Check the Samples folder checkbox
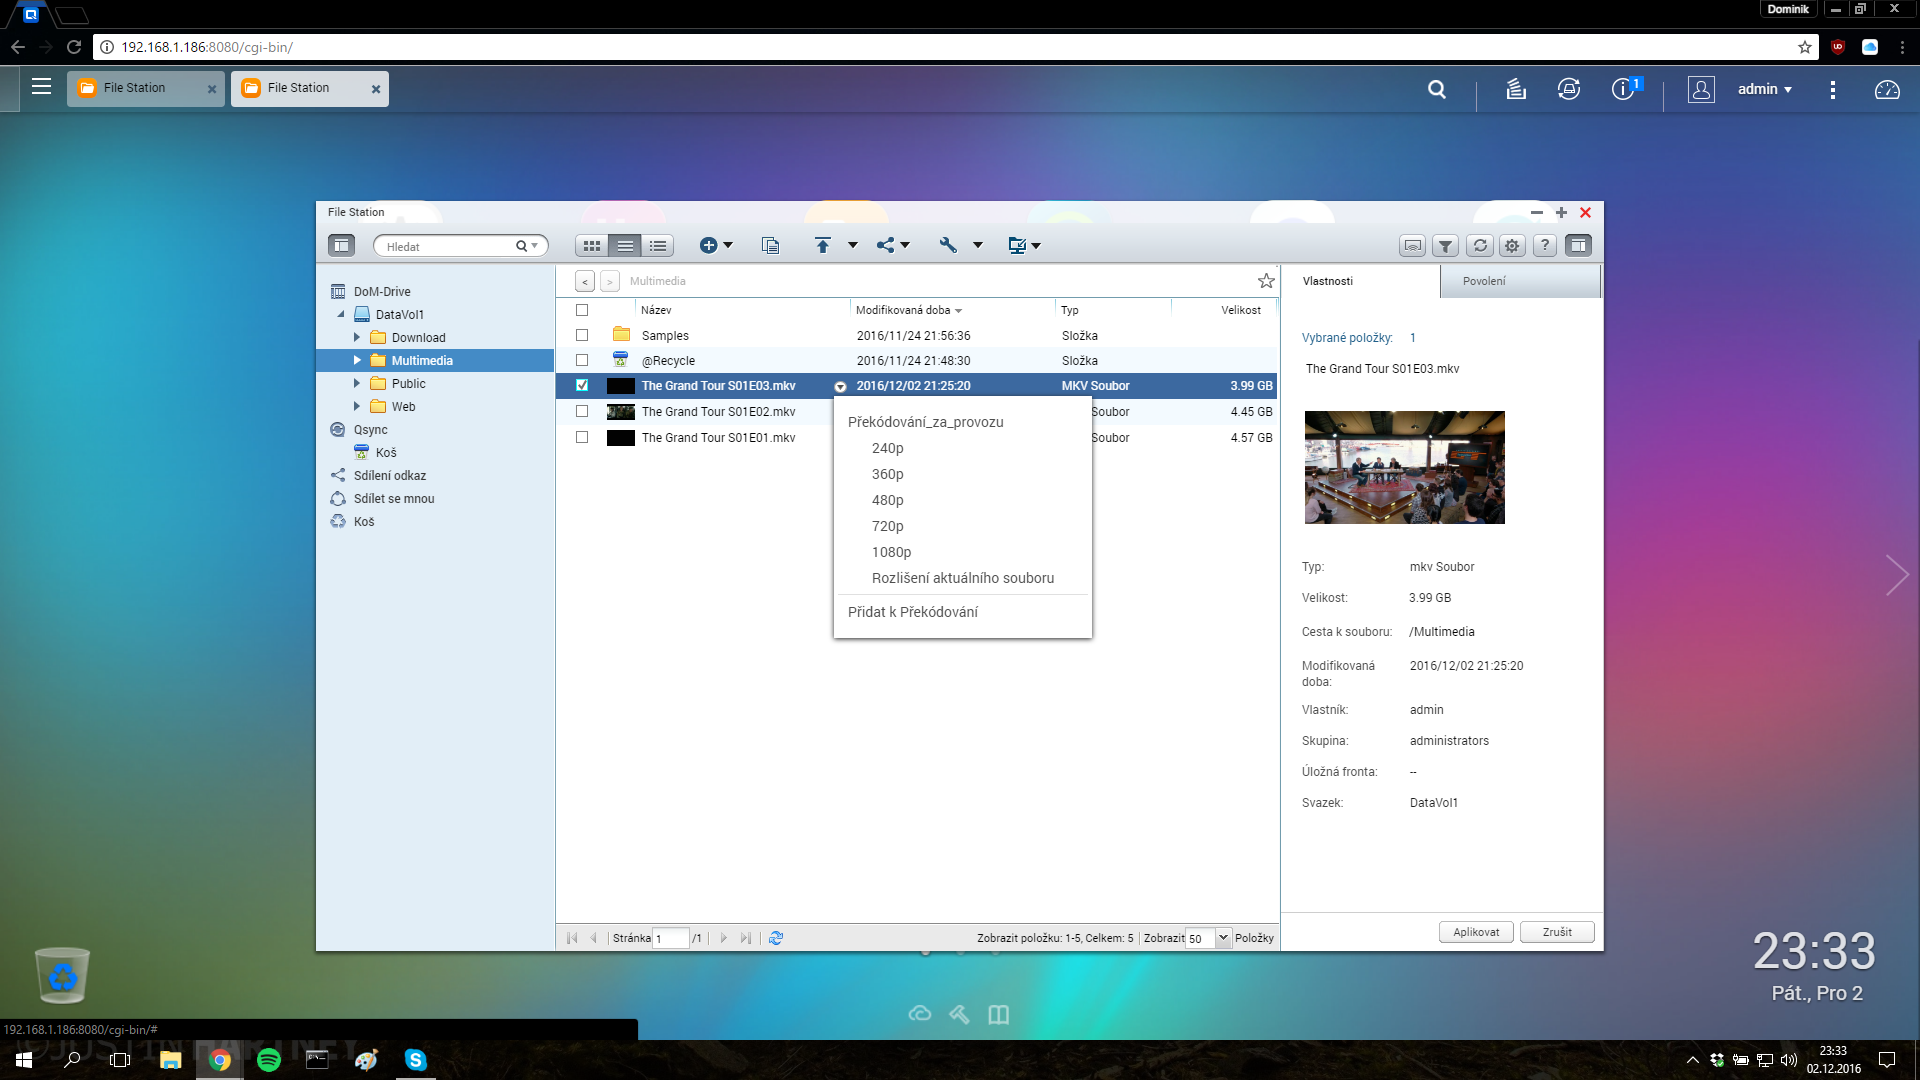The image size is (1920, 1080). pos(582,335)
